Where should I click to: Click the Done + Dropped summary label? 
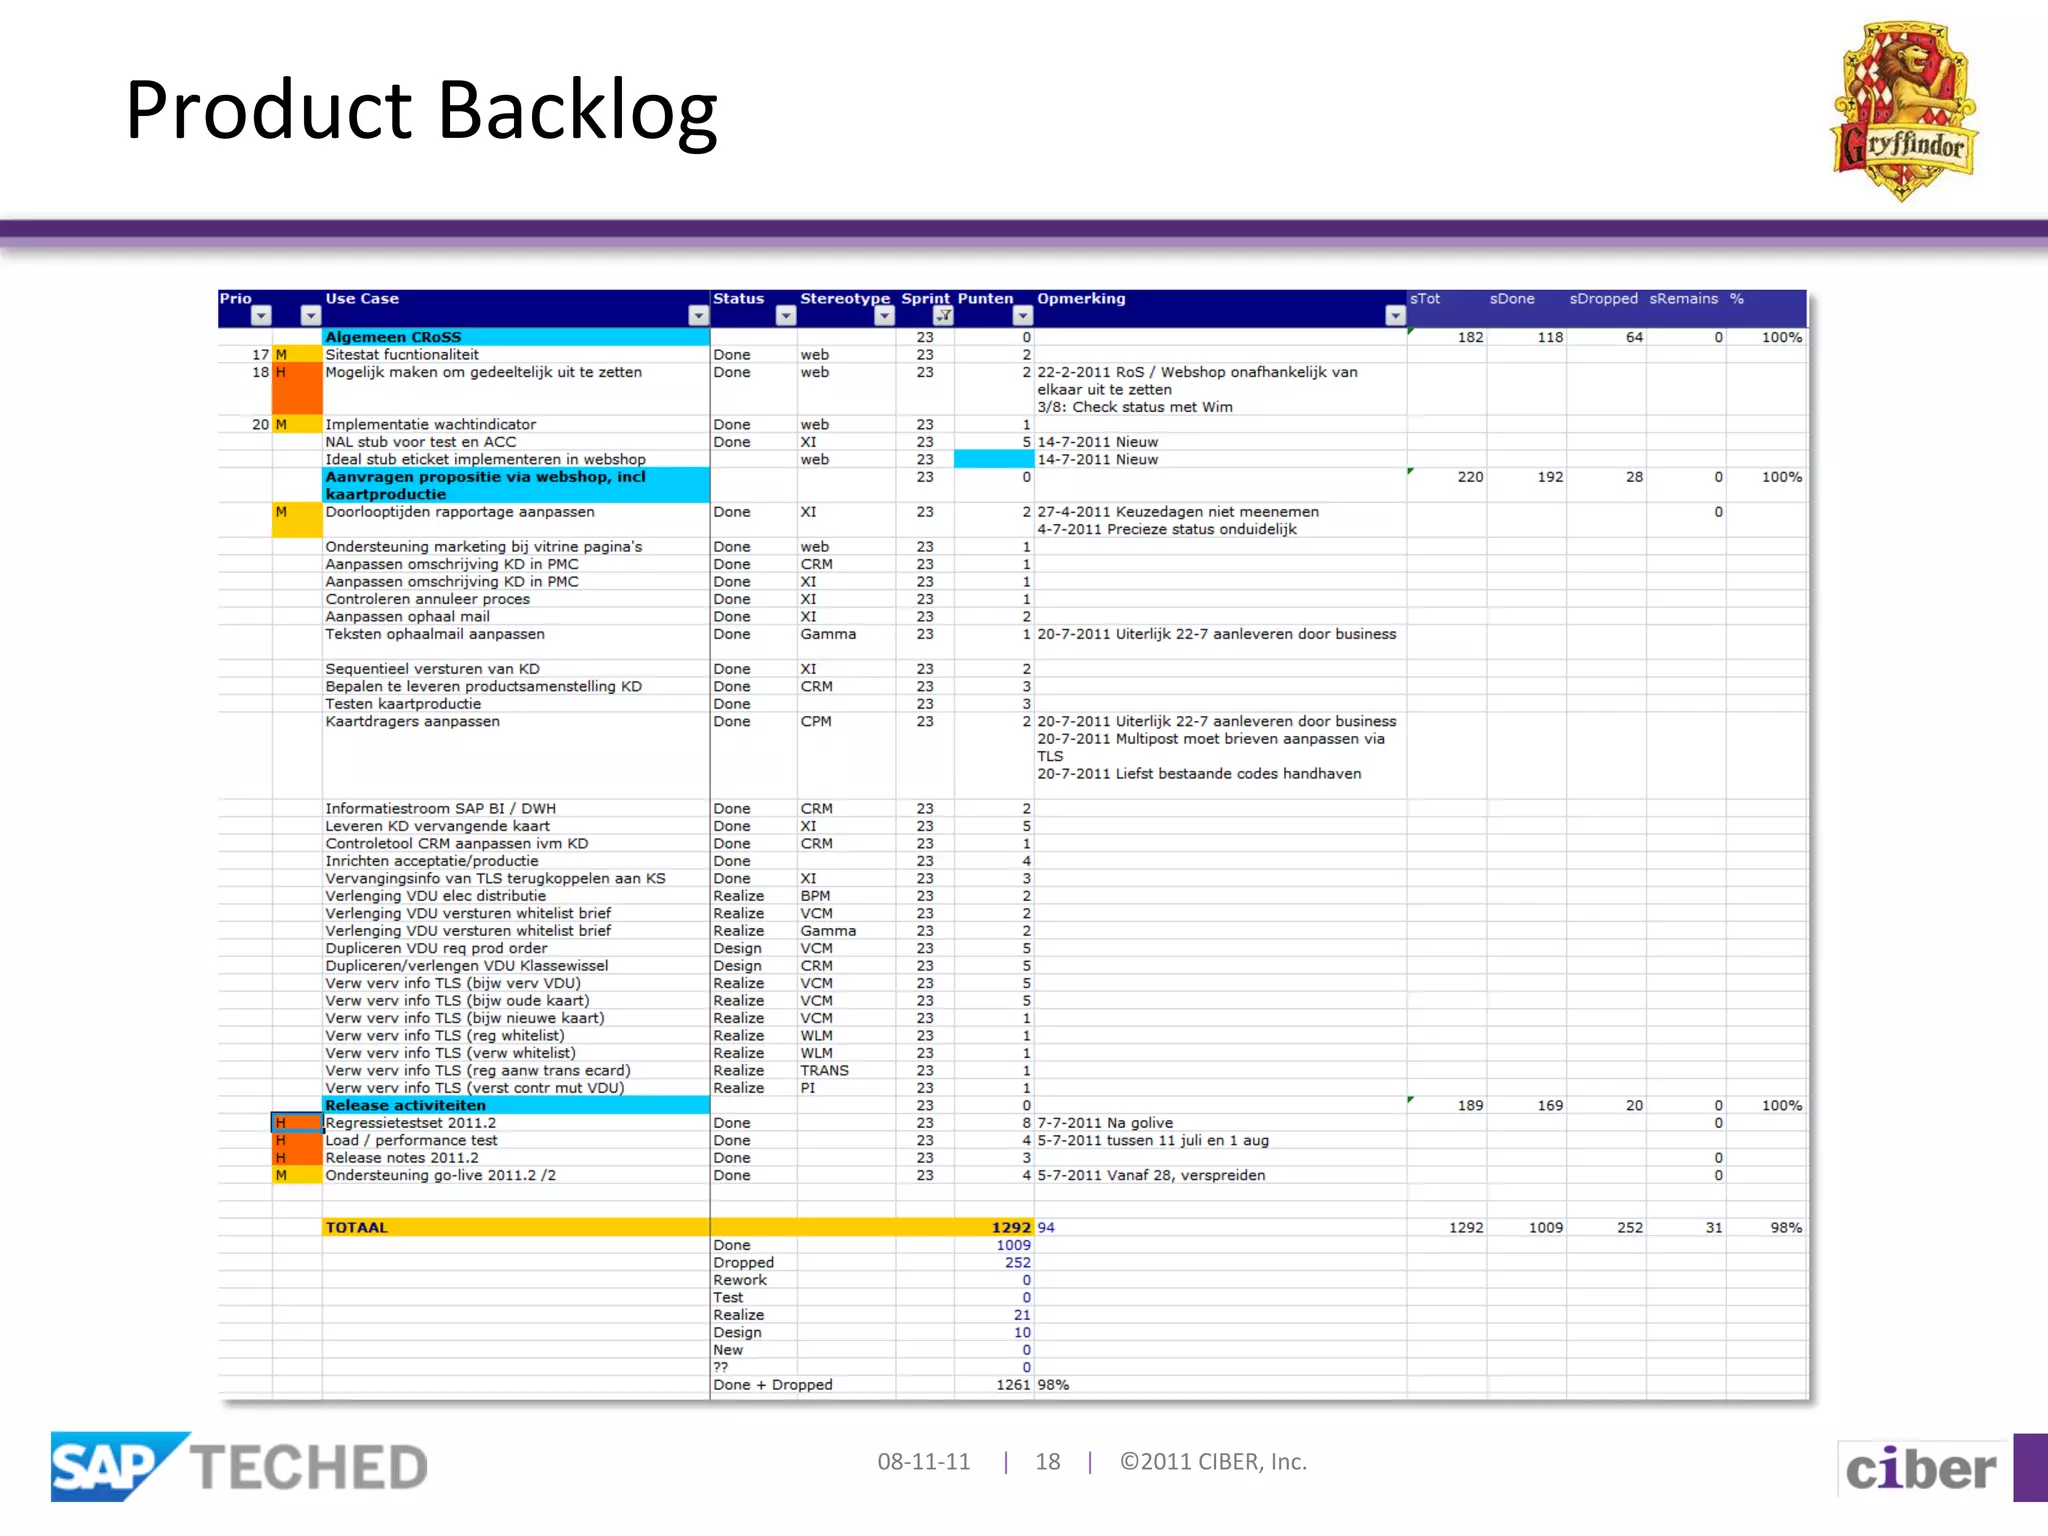pyautogui.click(x=773, y=1384)
